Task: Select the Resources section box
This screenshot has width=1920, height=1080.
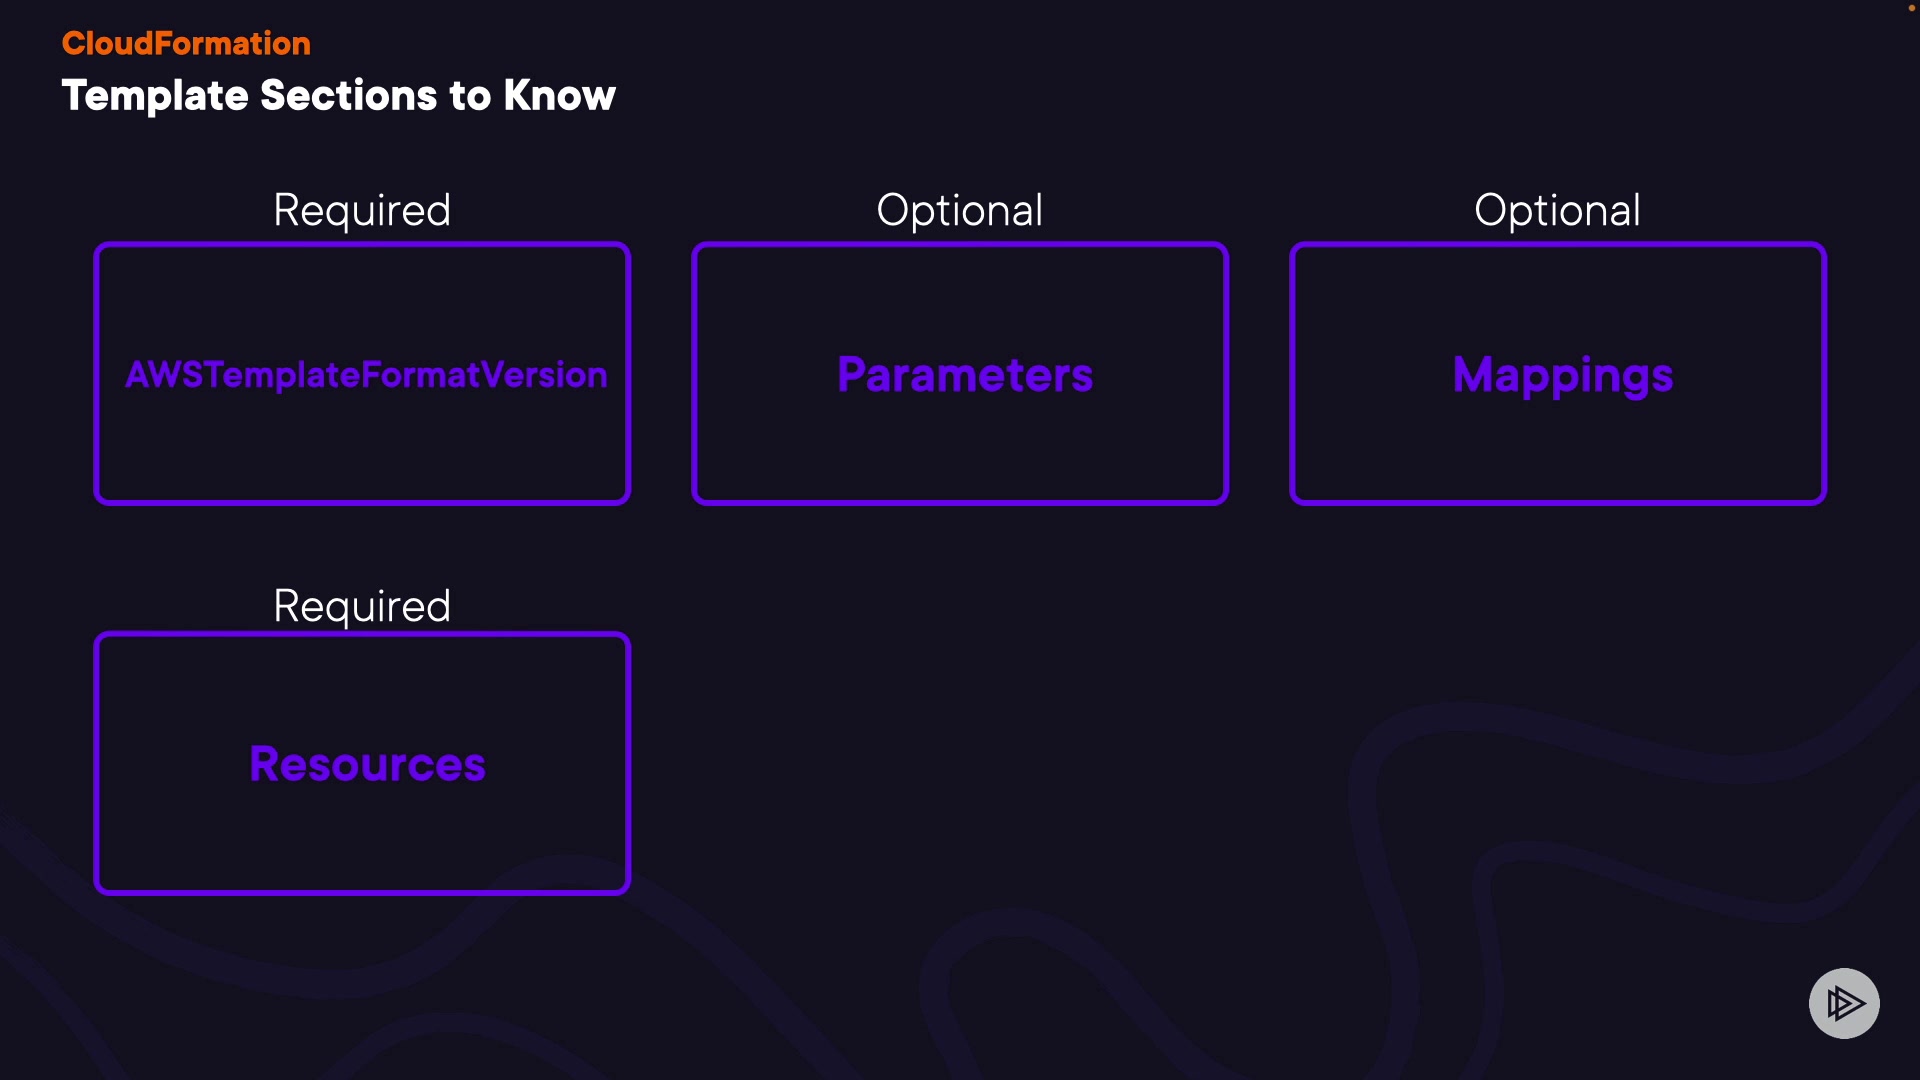Action: tap(362, 763)
